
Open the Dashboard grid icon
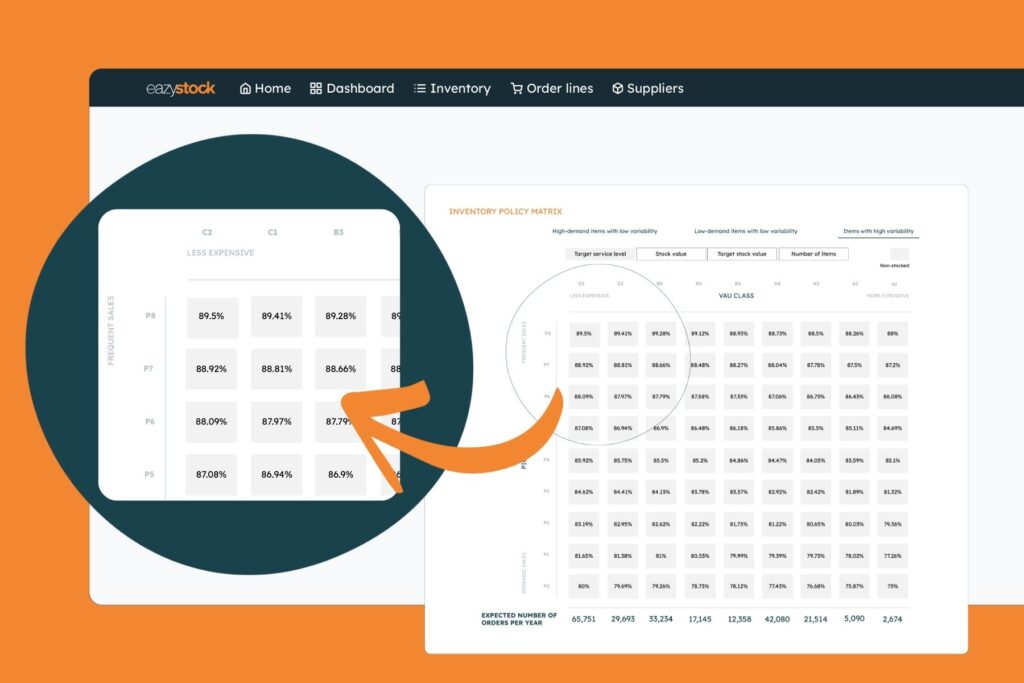[x=314, y=88]
